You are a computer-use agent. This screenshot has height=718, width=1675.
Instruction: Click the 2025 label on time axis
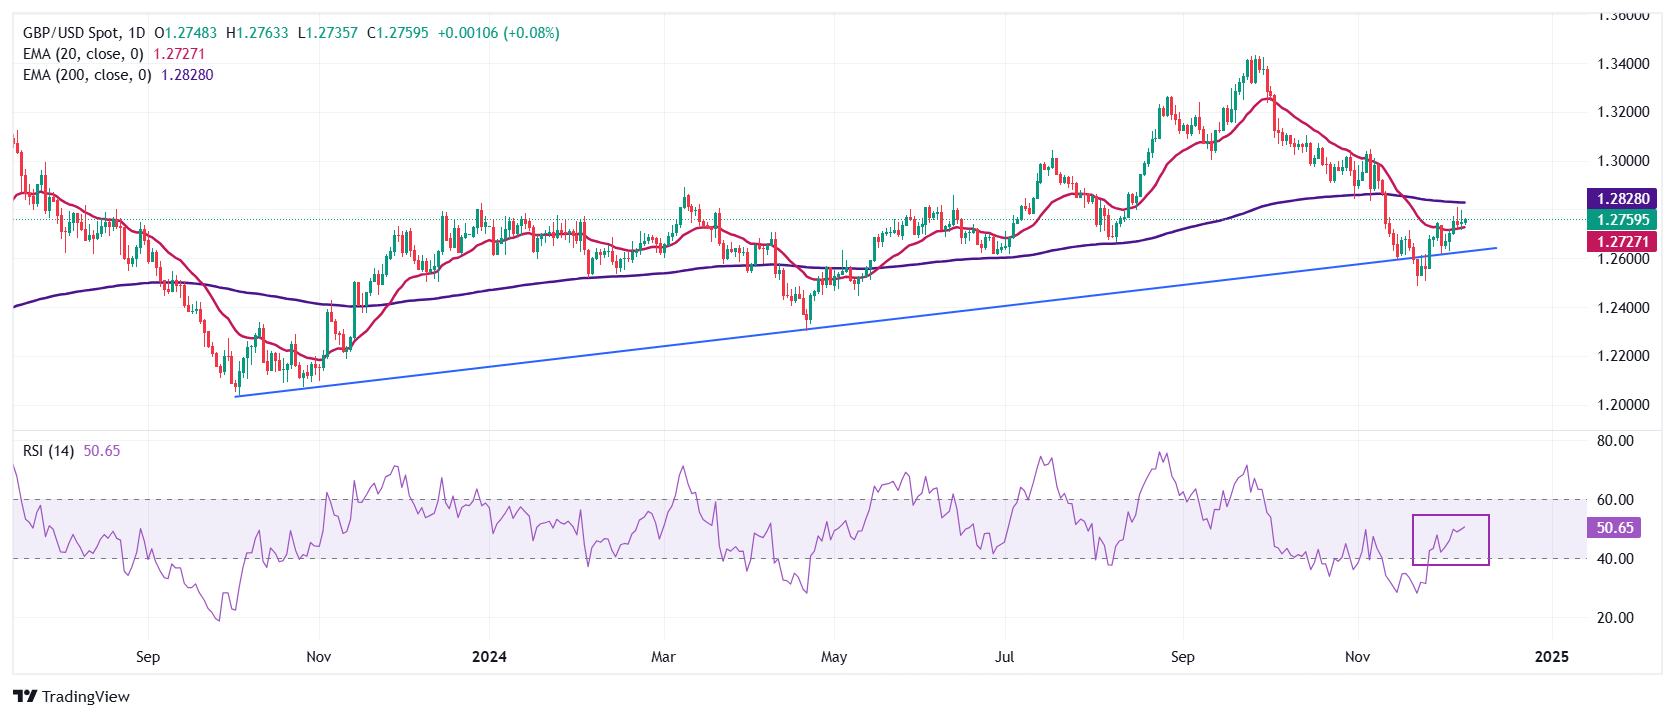(1551, 657)
